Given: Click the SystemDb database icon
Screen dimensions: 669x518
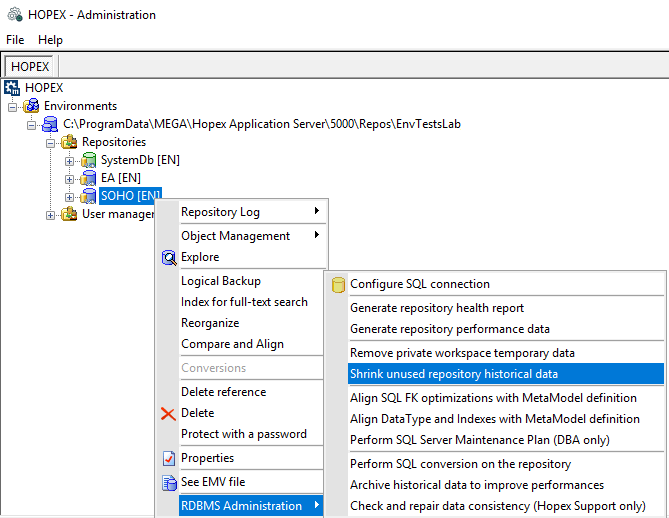Looking at the screenshot, I should (x=89, y=160).
